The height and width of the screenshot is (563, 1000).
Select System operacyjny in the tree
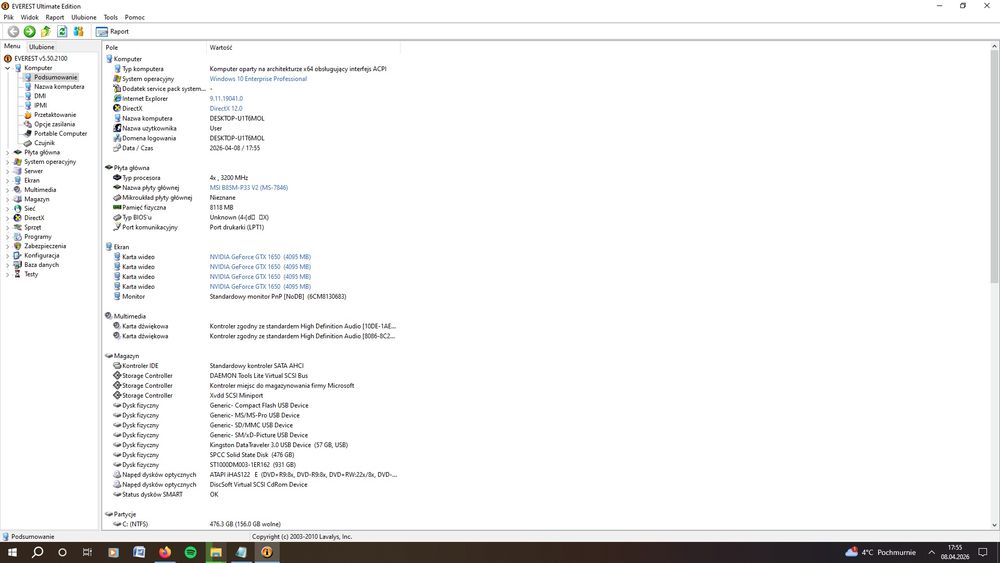tap(50, 162)
